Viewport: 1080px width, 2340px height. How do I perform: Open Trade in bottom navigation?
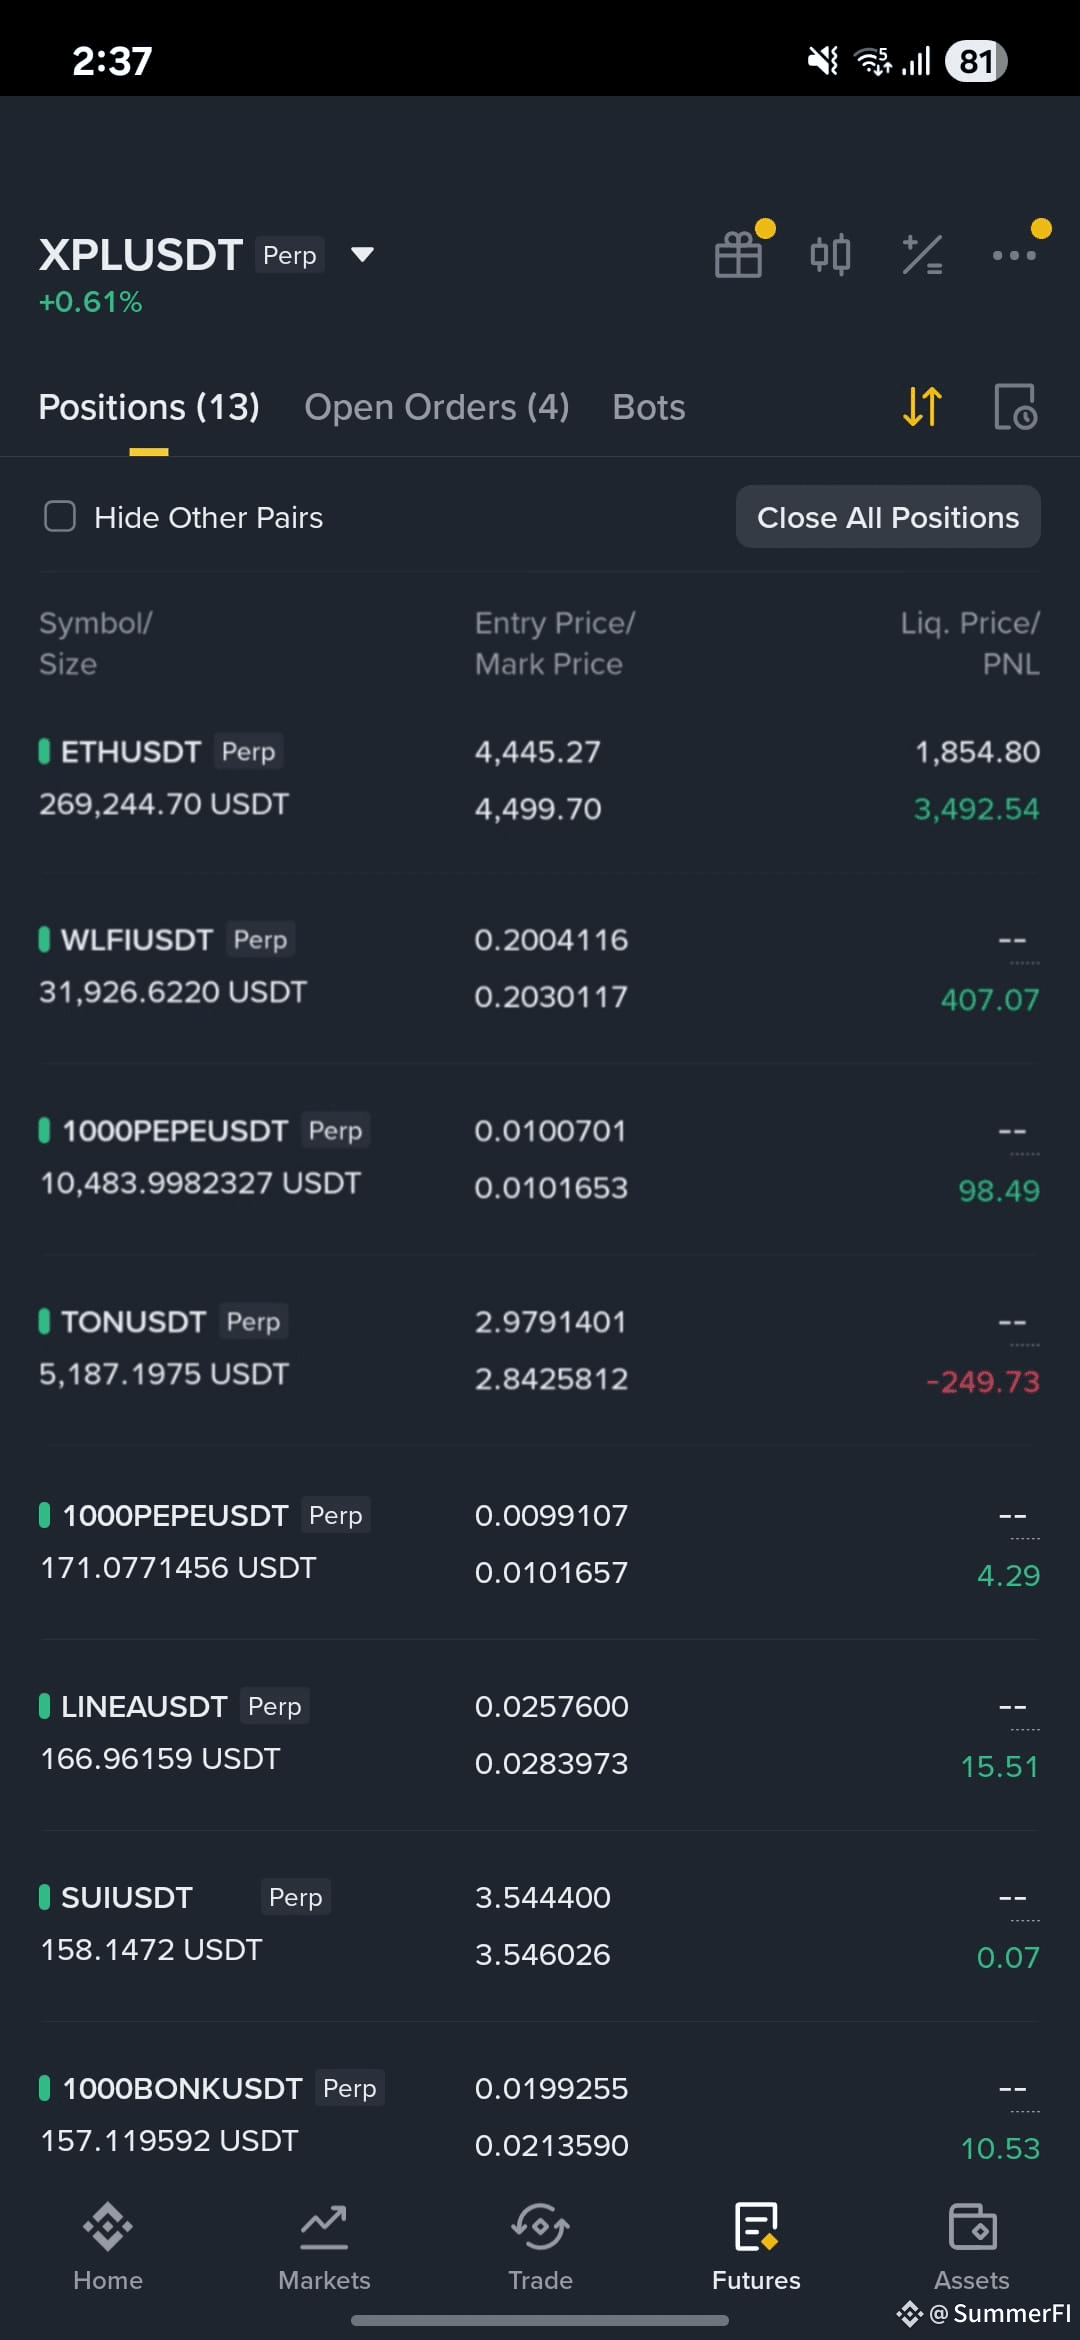click(x=540, y=2248)
